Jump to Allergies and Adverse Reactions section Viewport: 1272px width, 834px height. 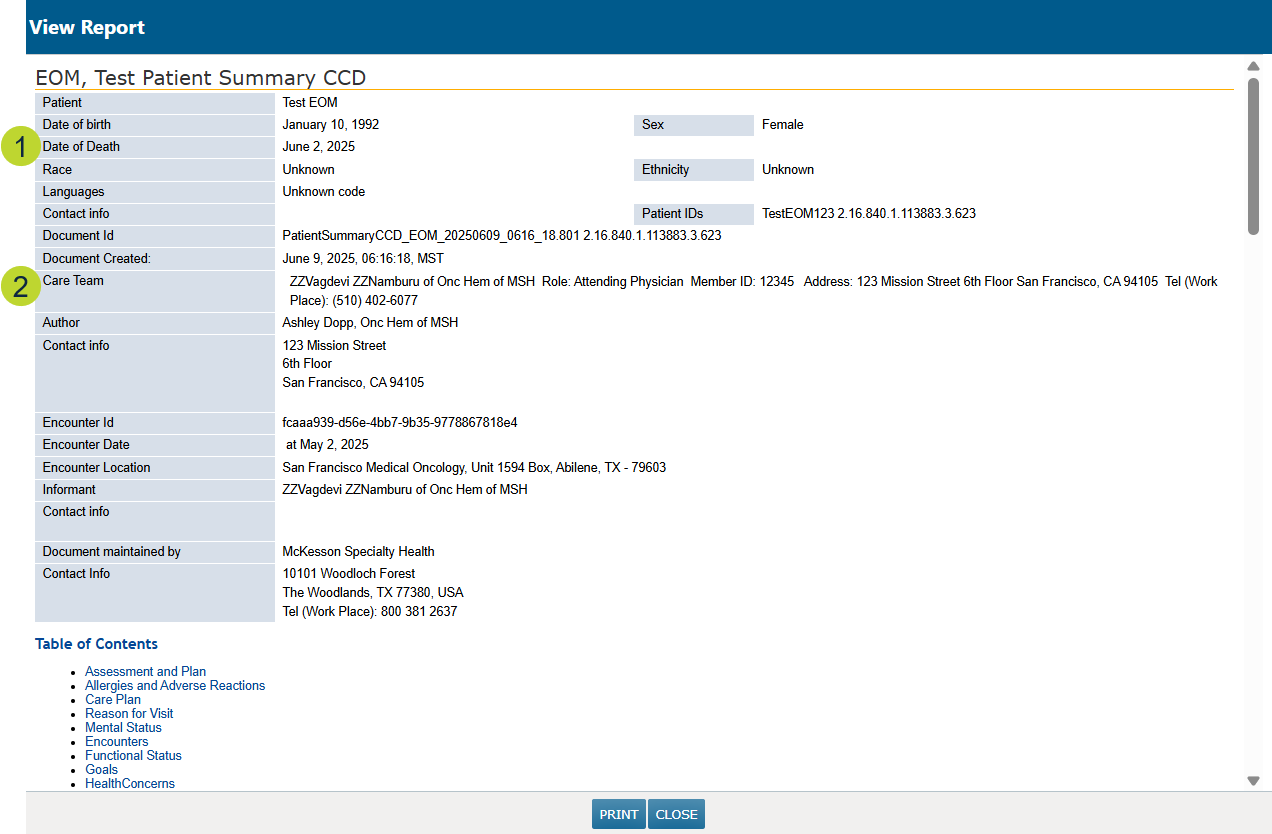[175, 686]
